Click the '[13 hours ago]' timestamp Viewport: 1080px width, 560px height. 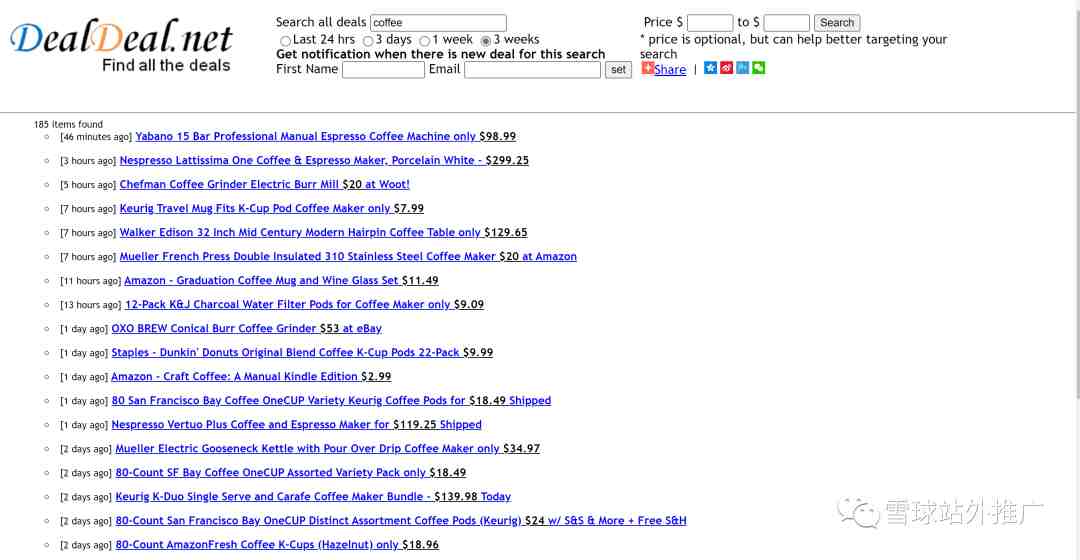coord(90,305)
